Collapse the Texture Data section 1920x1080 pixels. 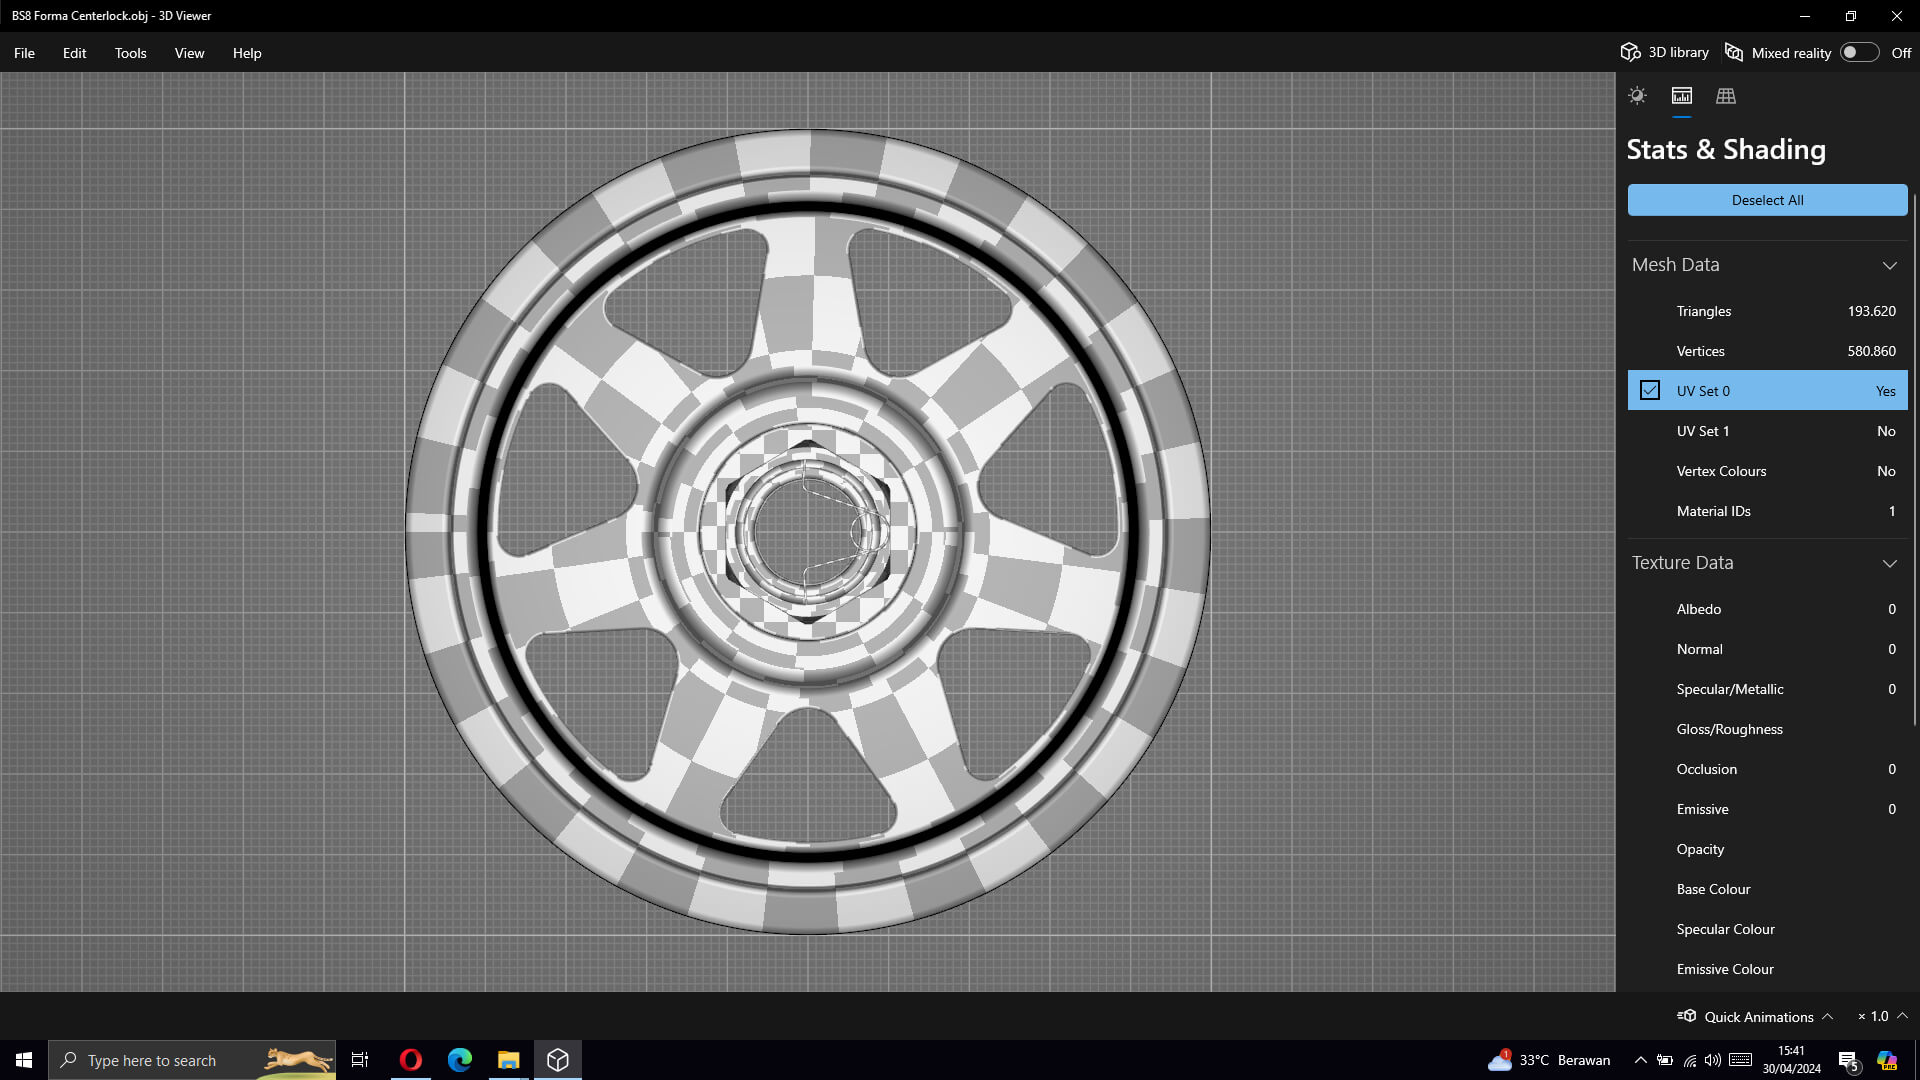click(x=1889, y=563)
